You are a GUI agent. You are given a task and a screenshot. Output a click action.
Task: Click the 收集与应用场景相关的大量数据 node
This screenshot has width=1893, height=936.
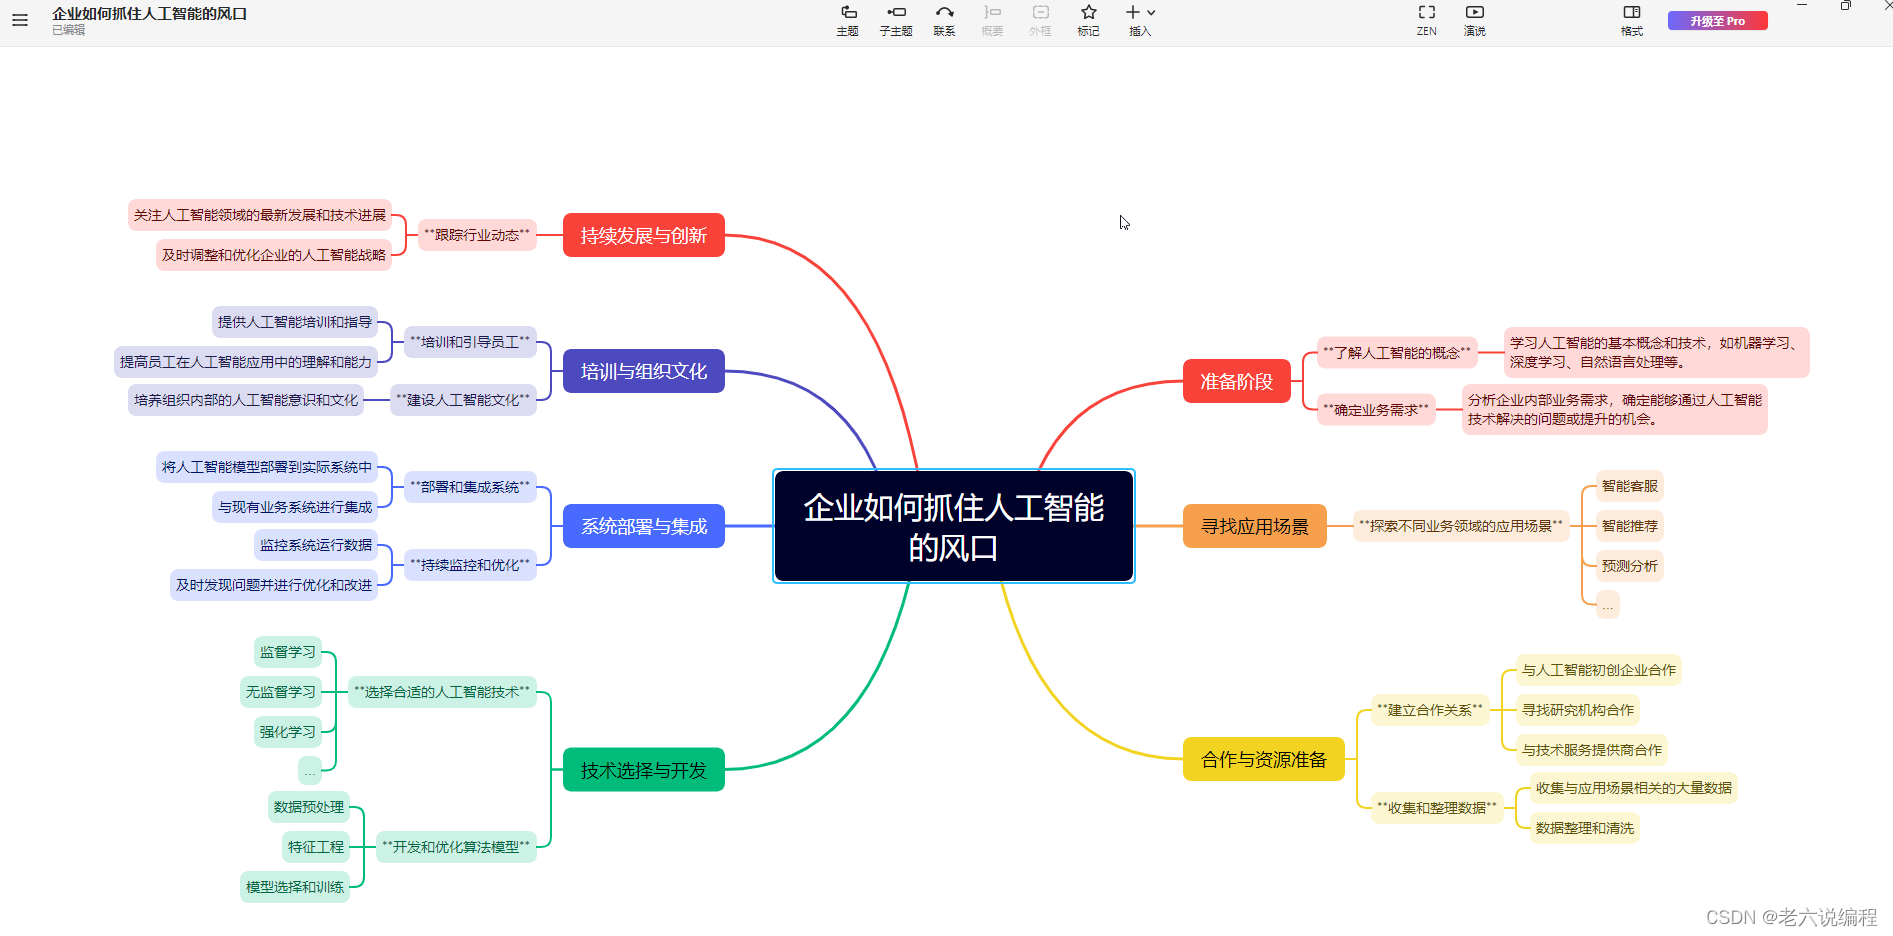[x=1634, y=788]
